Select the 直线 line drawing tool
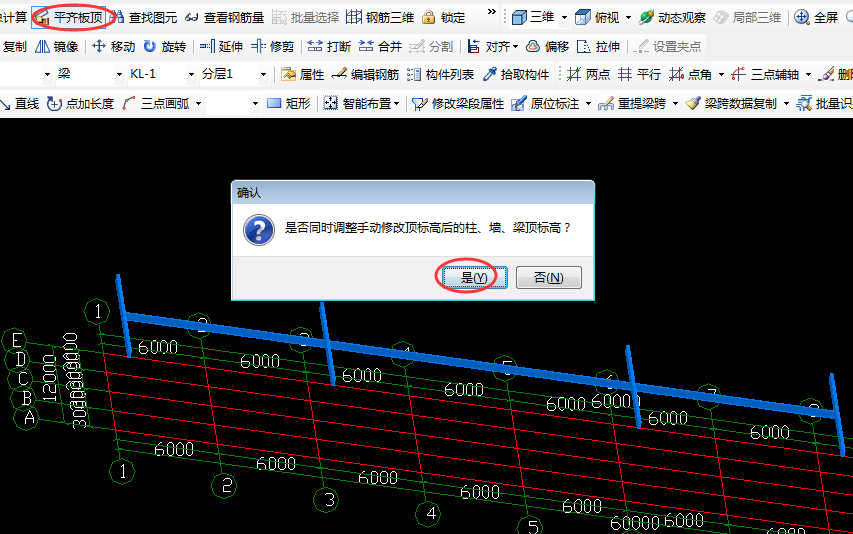This screenshot has width=853, height=534. [20, 103]
